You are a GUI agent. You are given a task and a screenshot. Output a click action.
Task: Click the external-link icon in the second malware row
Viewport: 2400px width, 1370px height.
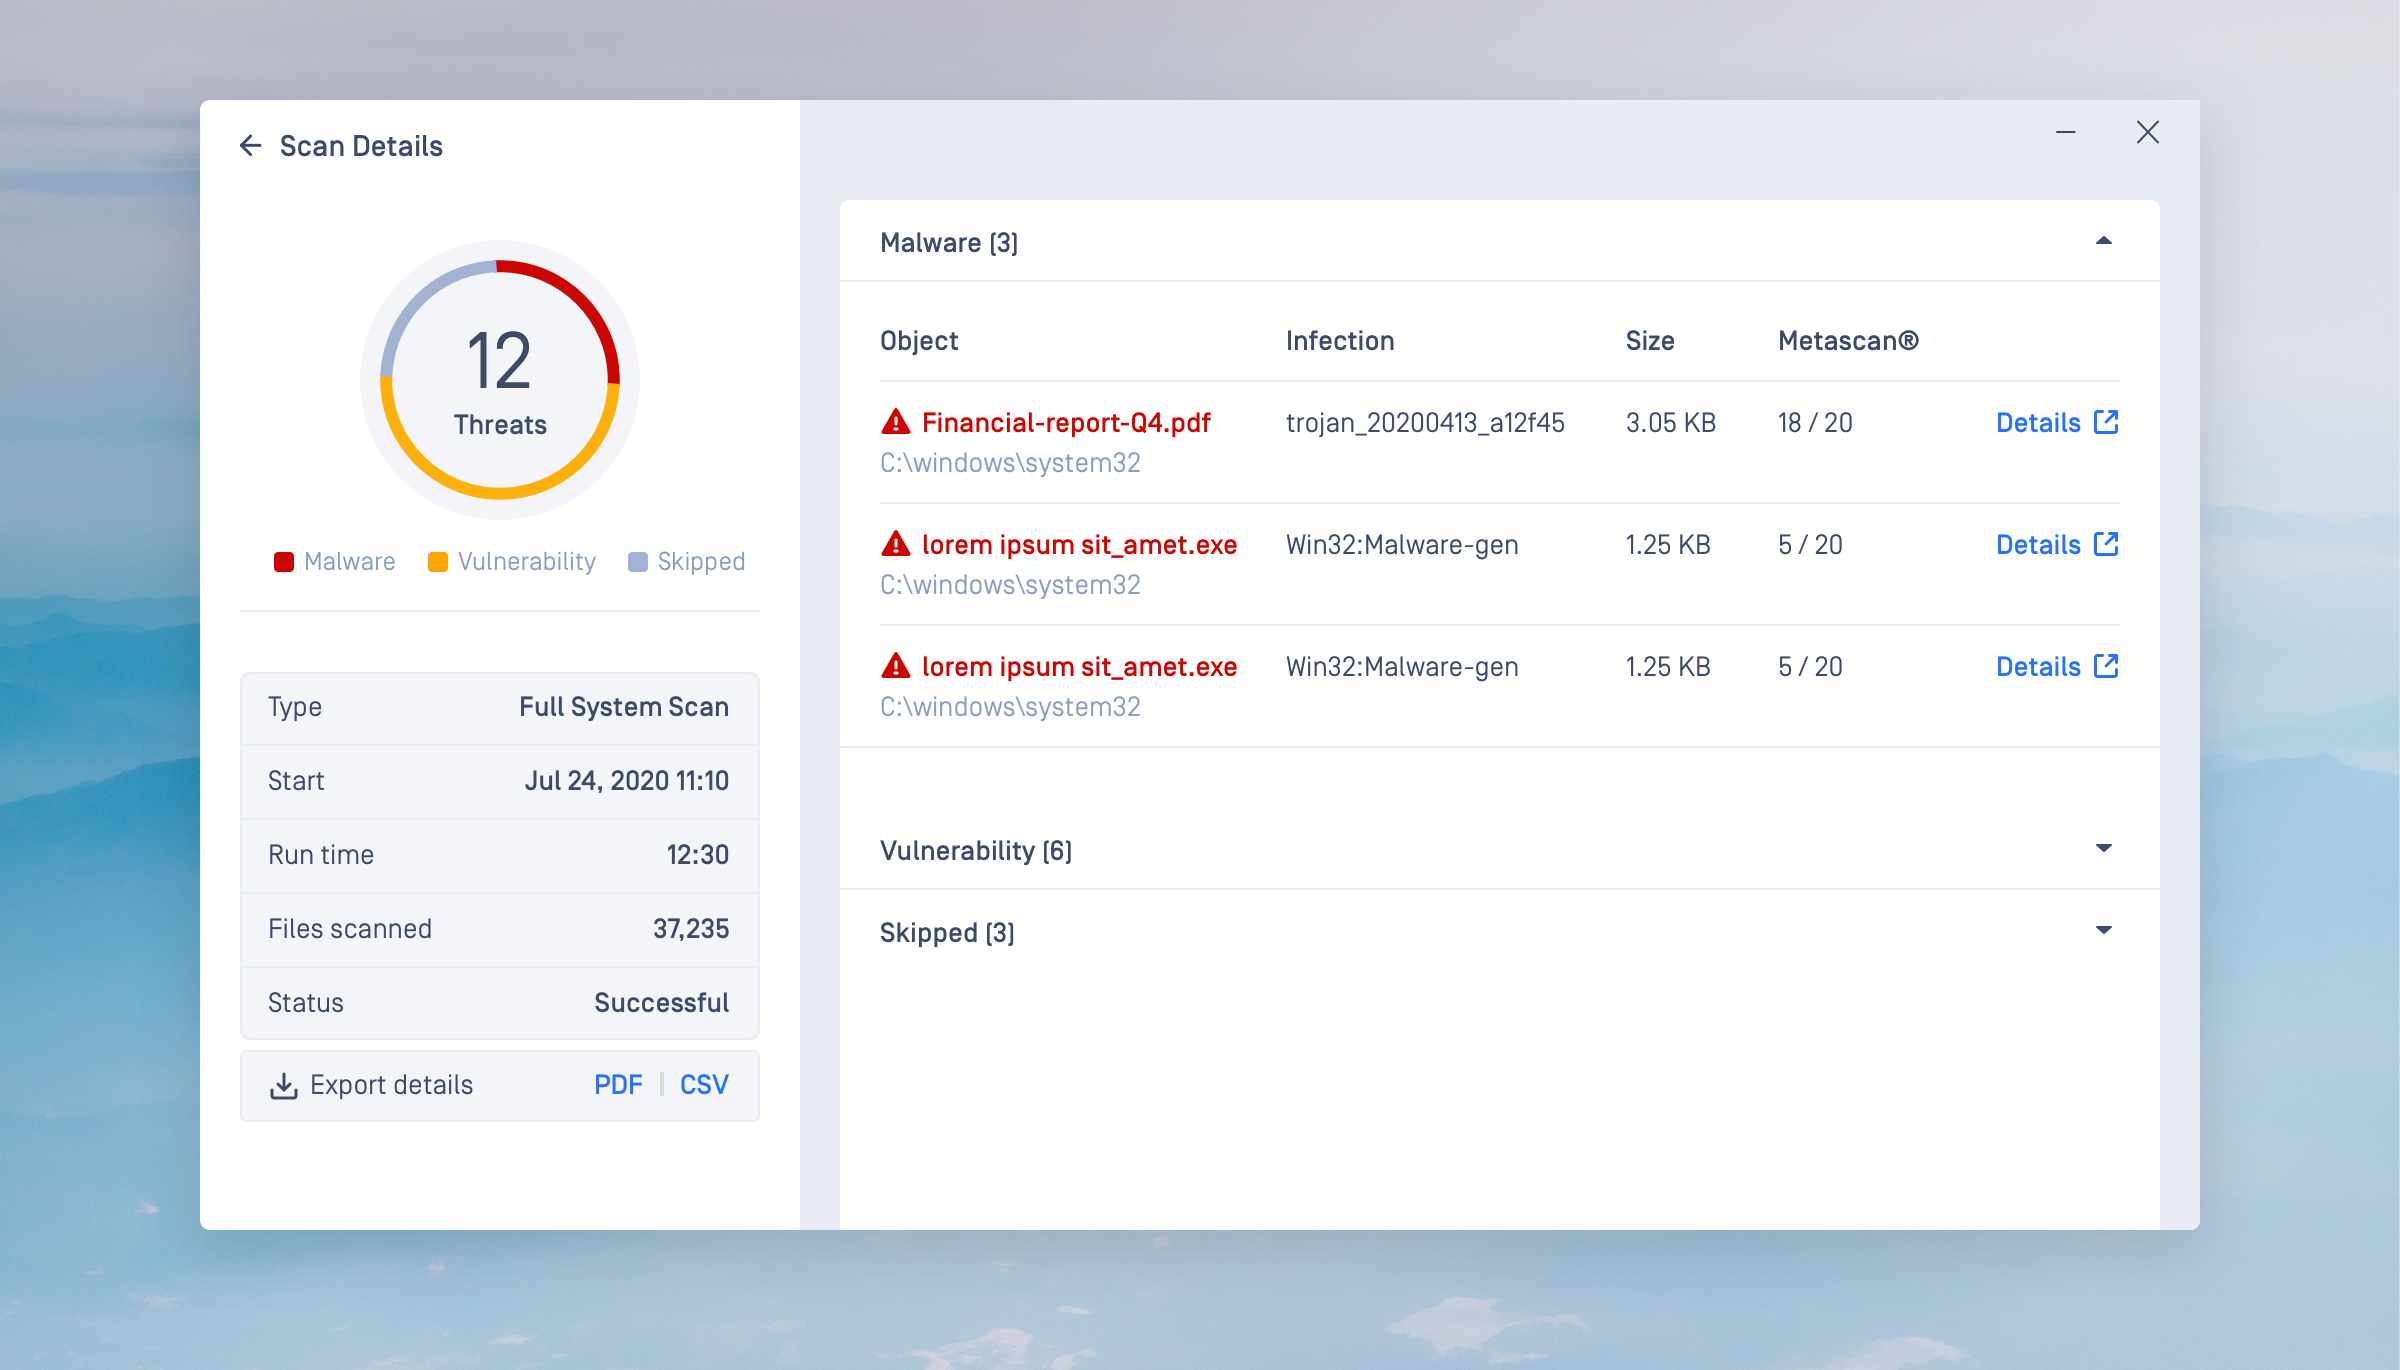(2106, 544)
